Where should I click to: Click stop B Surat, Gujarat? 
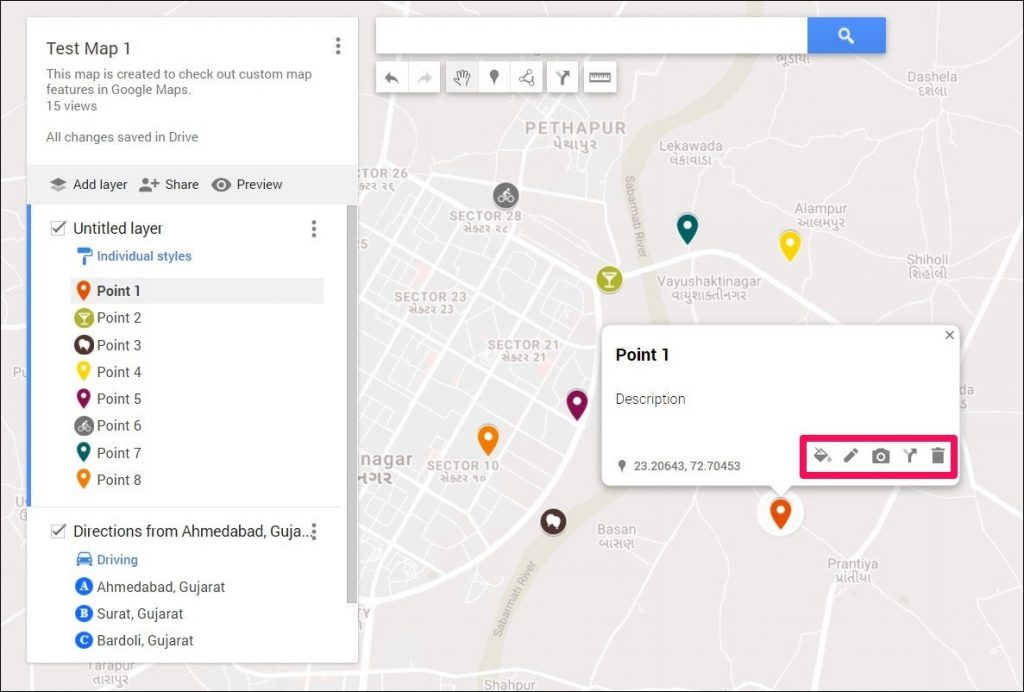pyautogui.click(x=129, y=614)
